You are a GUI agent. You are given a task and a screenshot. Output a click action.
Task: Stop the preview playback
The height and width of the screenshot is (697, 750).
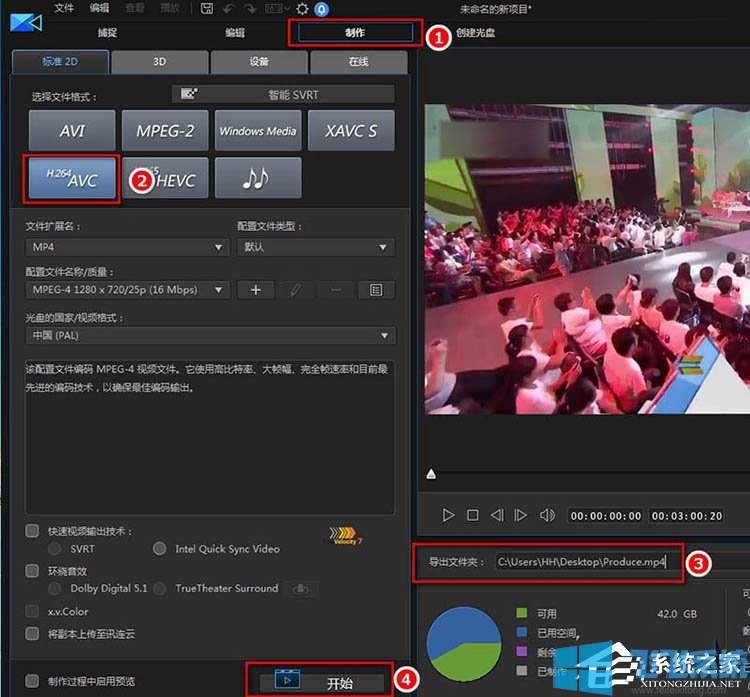pyautogui.click(x=473, y=515)
